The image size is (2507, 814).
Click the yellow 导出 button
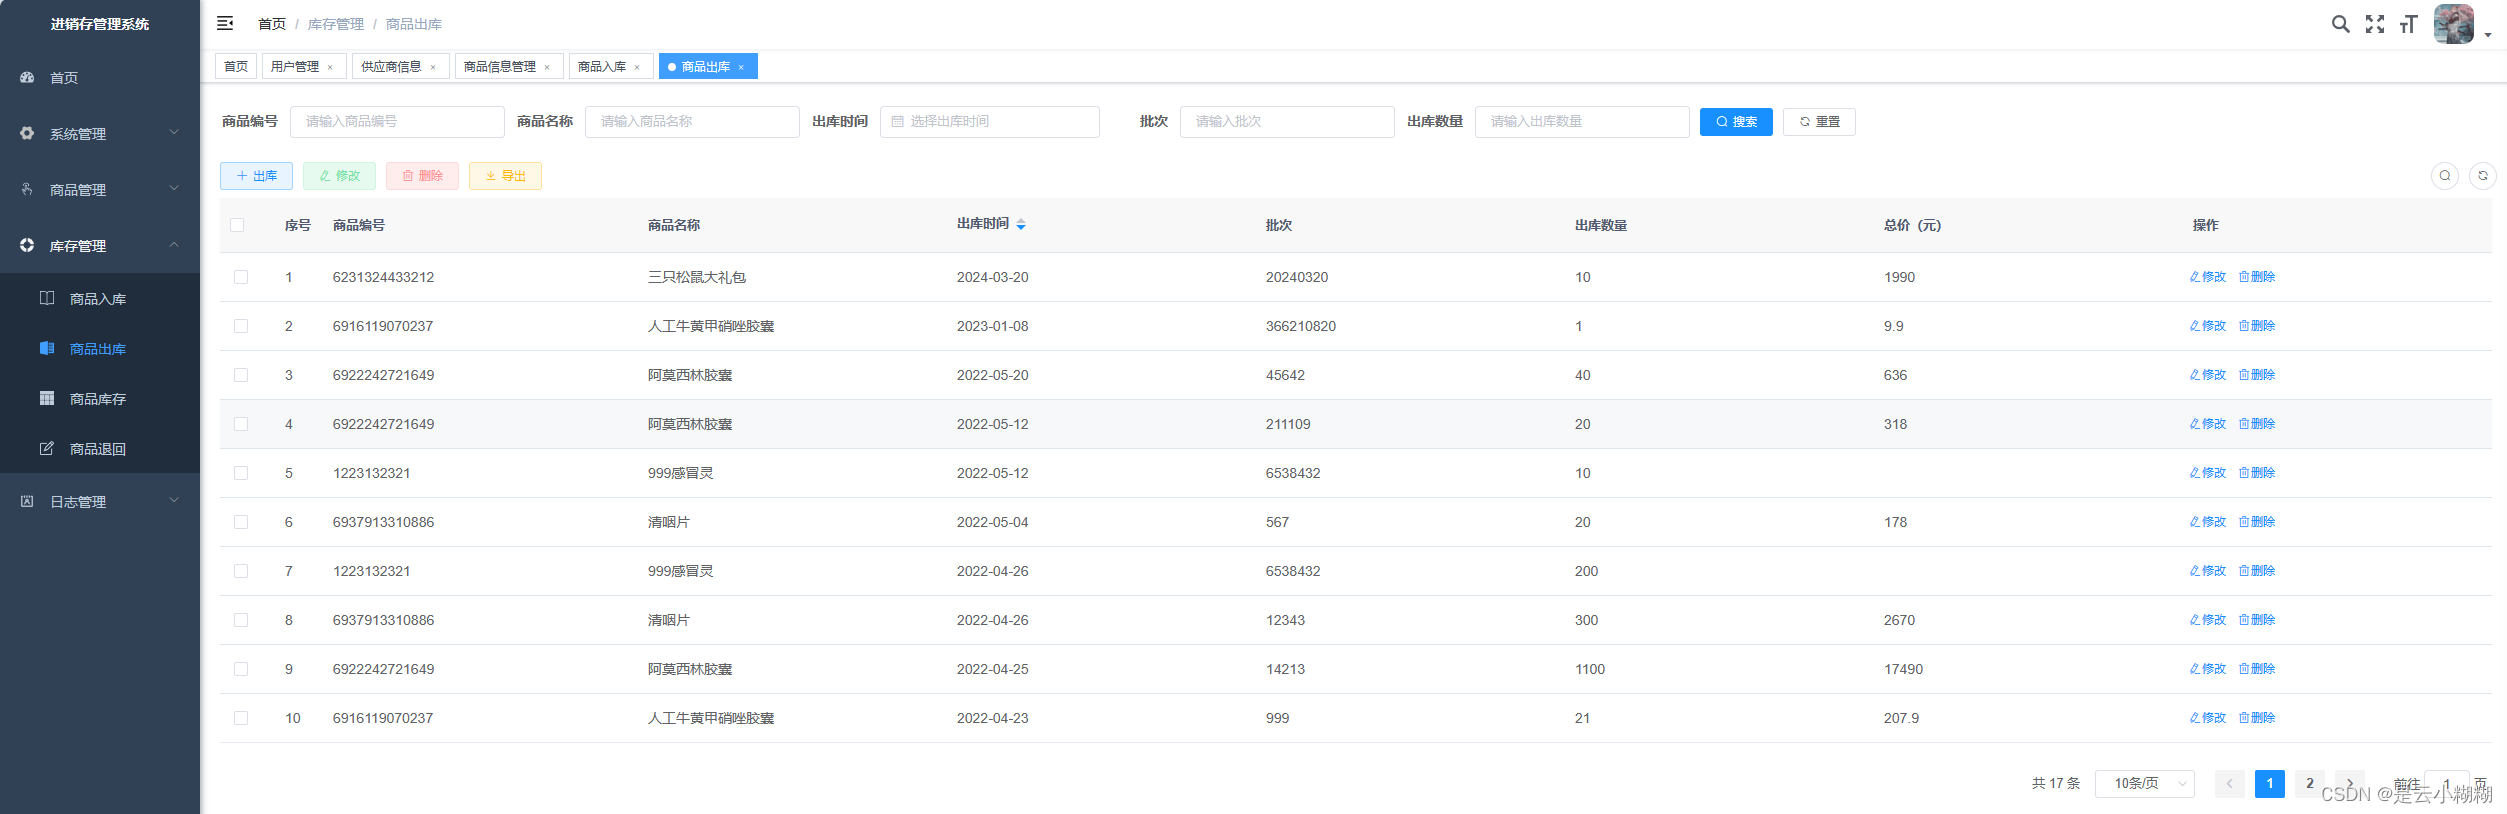(x=505, y=176)
